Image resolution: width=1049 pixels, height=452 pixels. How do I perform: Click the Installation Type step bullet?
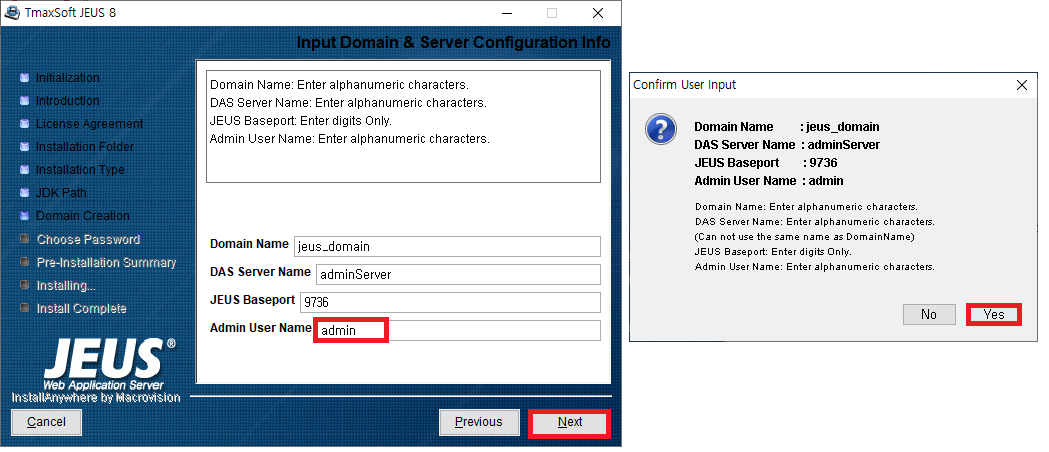pyautogui.click(x=25, y=170)
